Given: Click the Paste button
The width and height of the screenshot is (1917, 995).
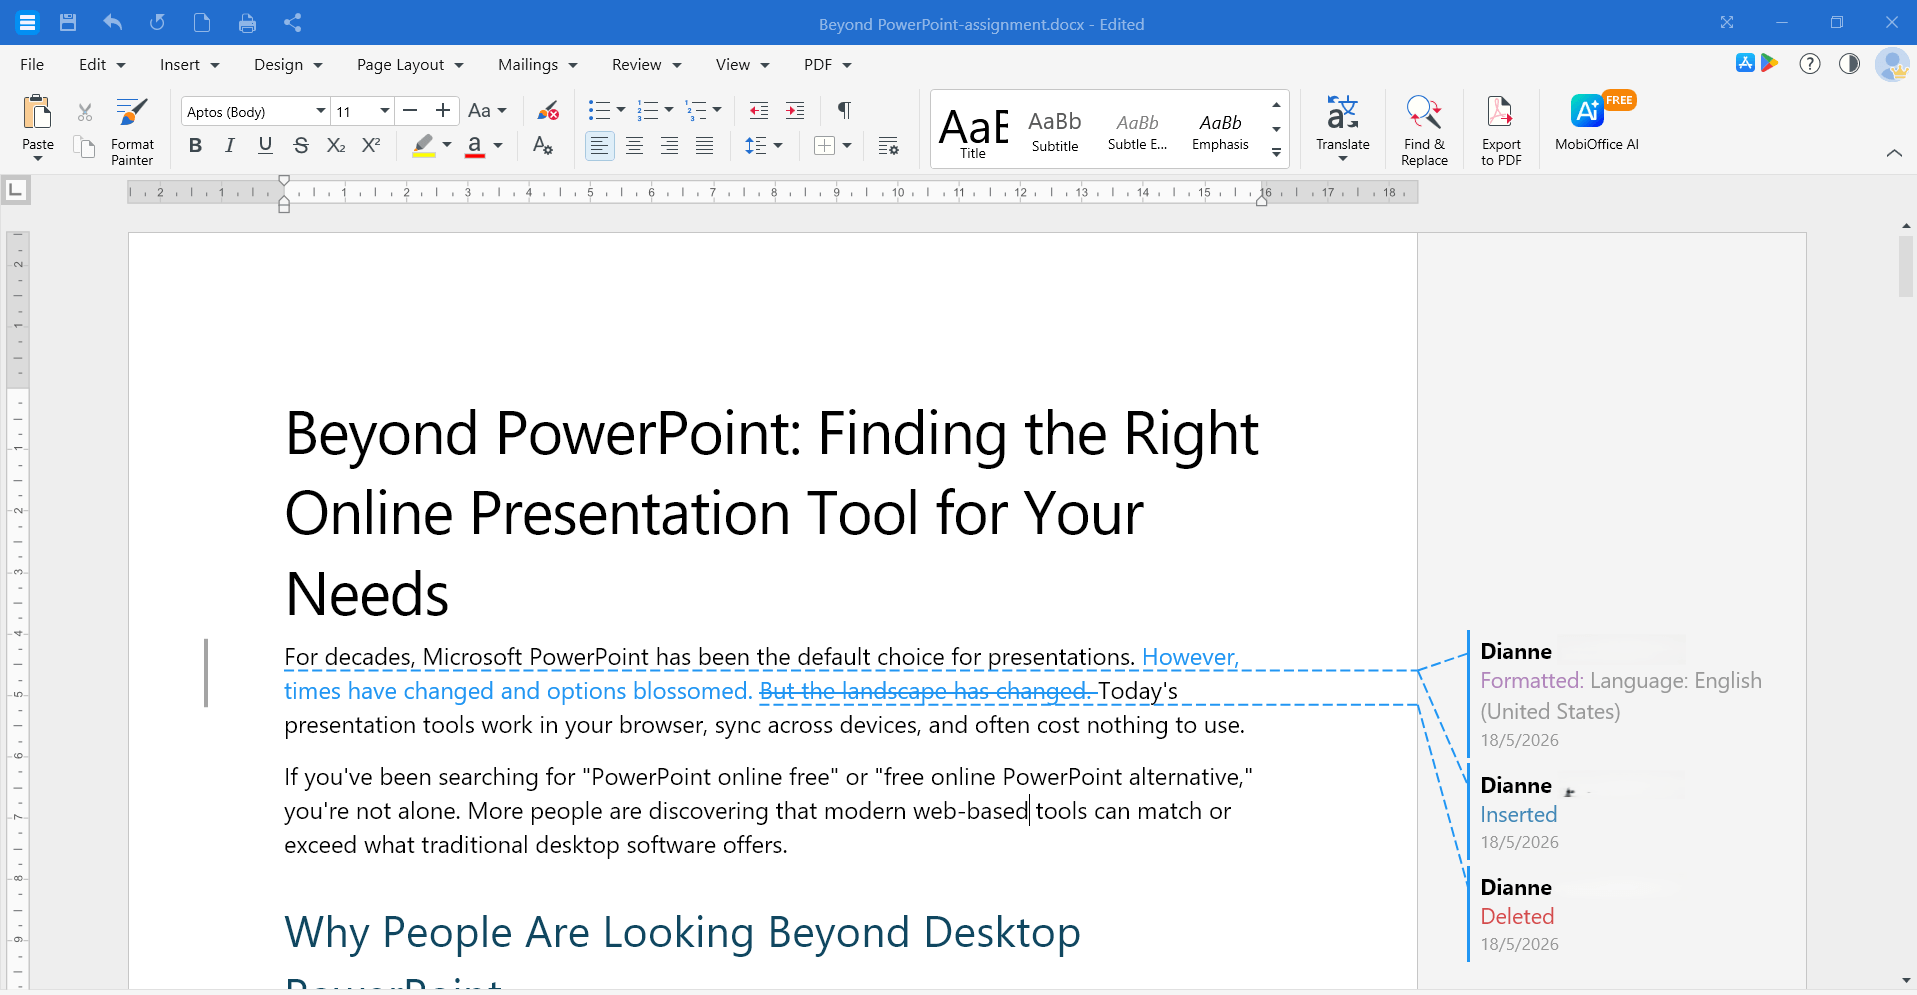Looking at the screenshot, I should [38, 128].
